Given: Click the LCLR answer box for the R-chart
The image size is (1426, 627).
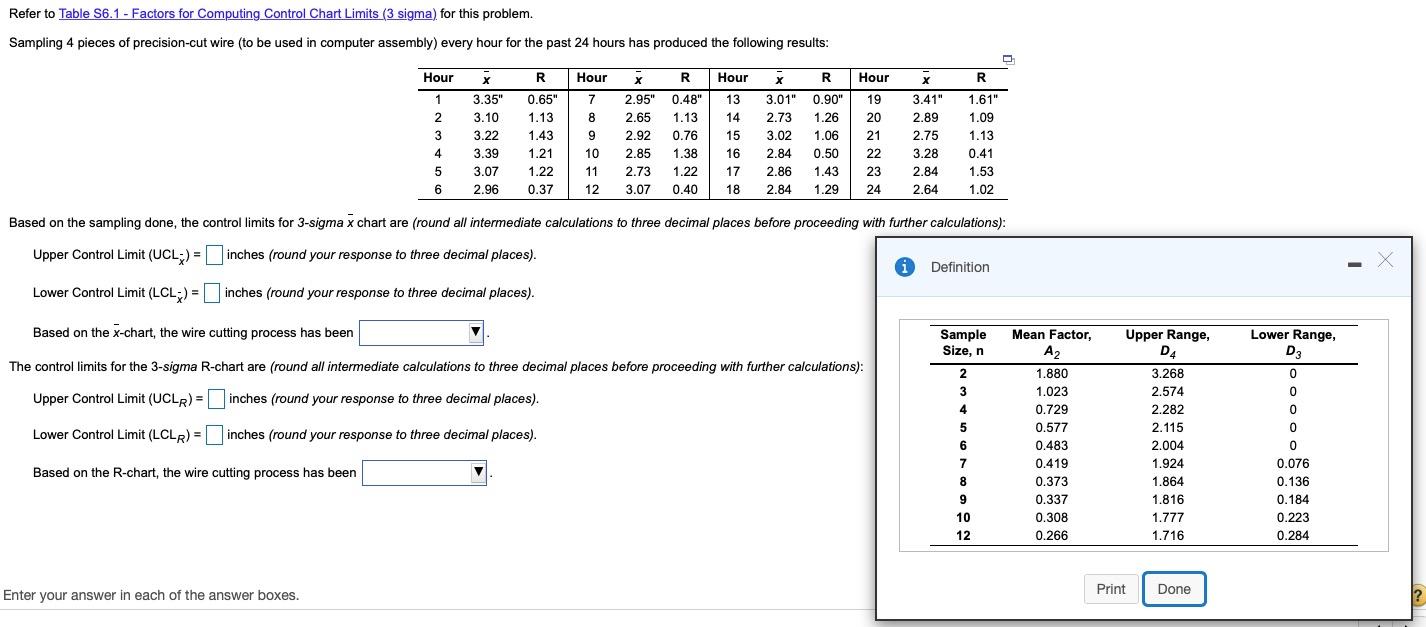Looking at the screenshot, I should [213, 434].
